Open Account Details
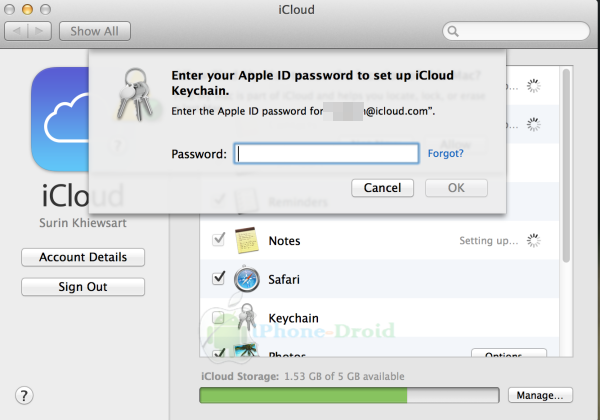The image size is (600, 420). click(83, 257)
